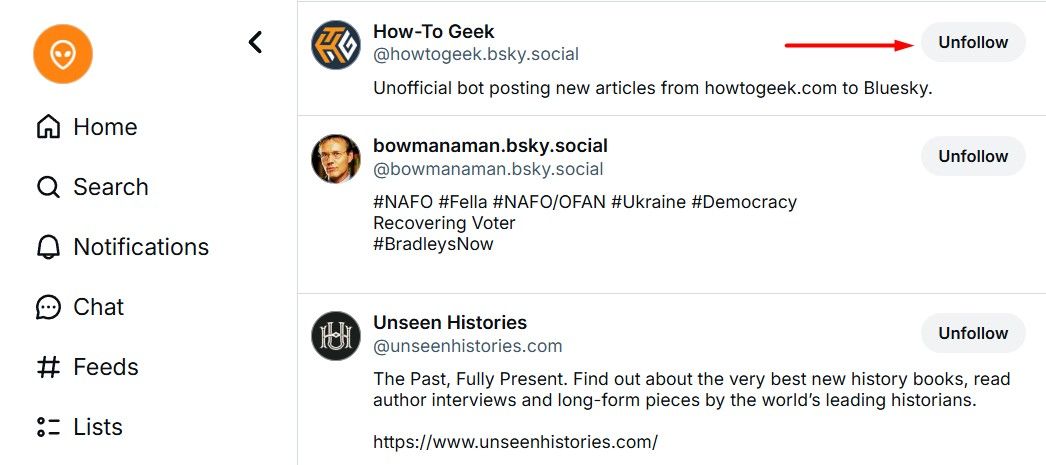The height and width of the screenshot is (465, 1046).
Task: Click the Search magnifier icon
Action: (x=48, y=187)
